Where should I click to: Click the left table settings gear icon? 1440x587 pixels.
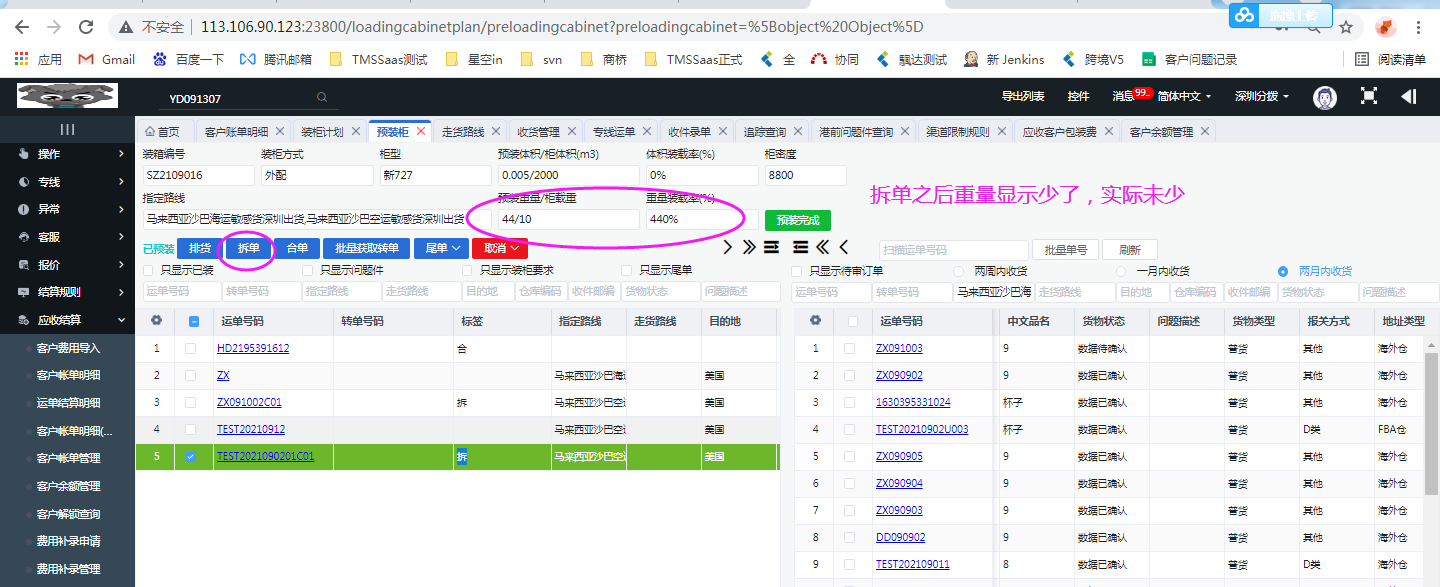[x=155, y=321]
